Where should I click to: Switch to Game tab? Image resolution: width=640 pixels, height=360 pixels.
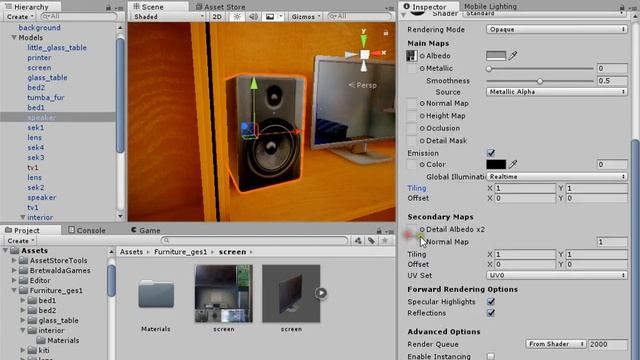(x=146, y=230)
